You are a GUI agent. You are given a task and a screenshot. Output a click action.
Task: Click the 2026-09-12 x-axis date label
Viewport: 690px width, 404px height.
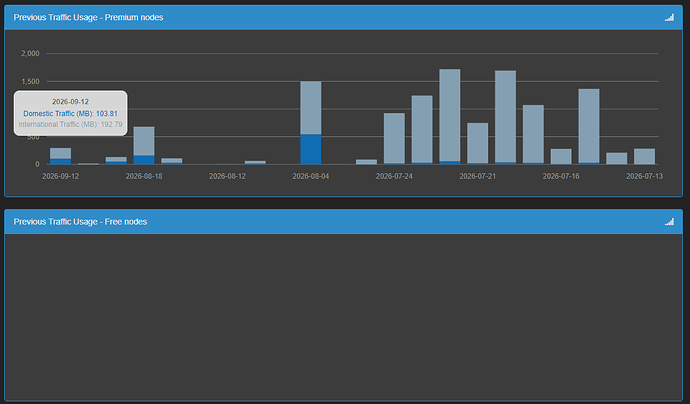click(60, 176)
